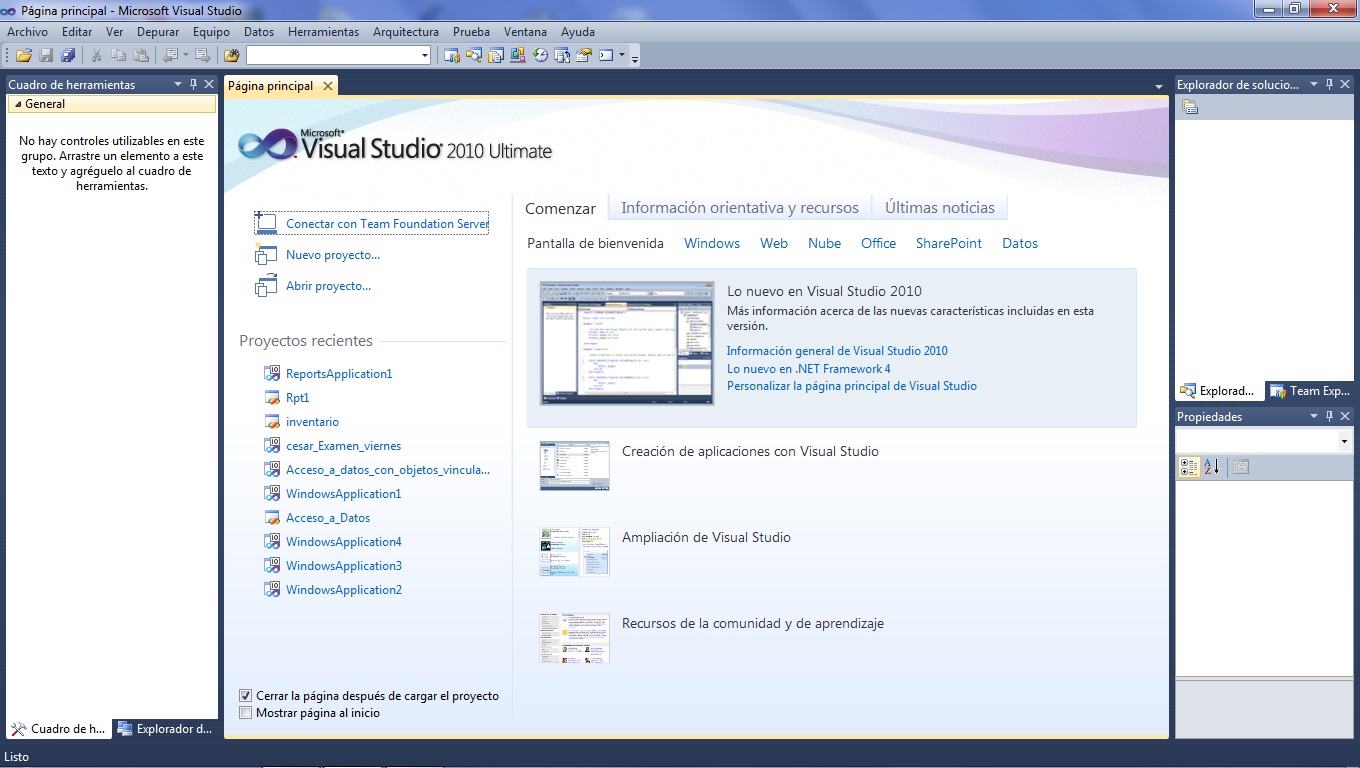Uncheck Cerrar la página después de cargar el proyecto
Screen dimensions: 1360x768
[x=245, y=695]
